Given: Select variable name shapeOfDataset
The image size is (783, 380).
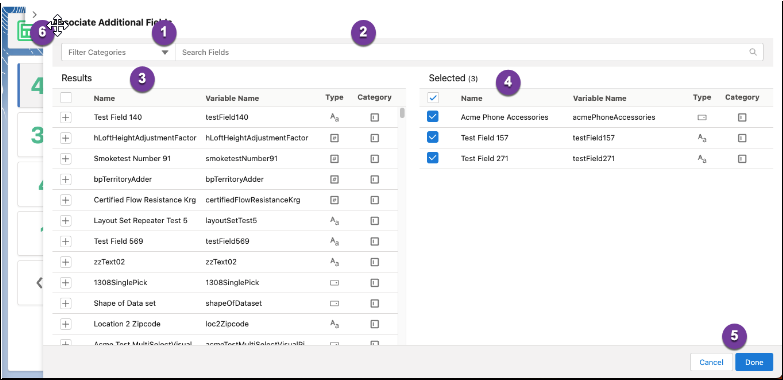Looking at the screenshot, I should point(234,303).
